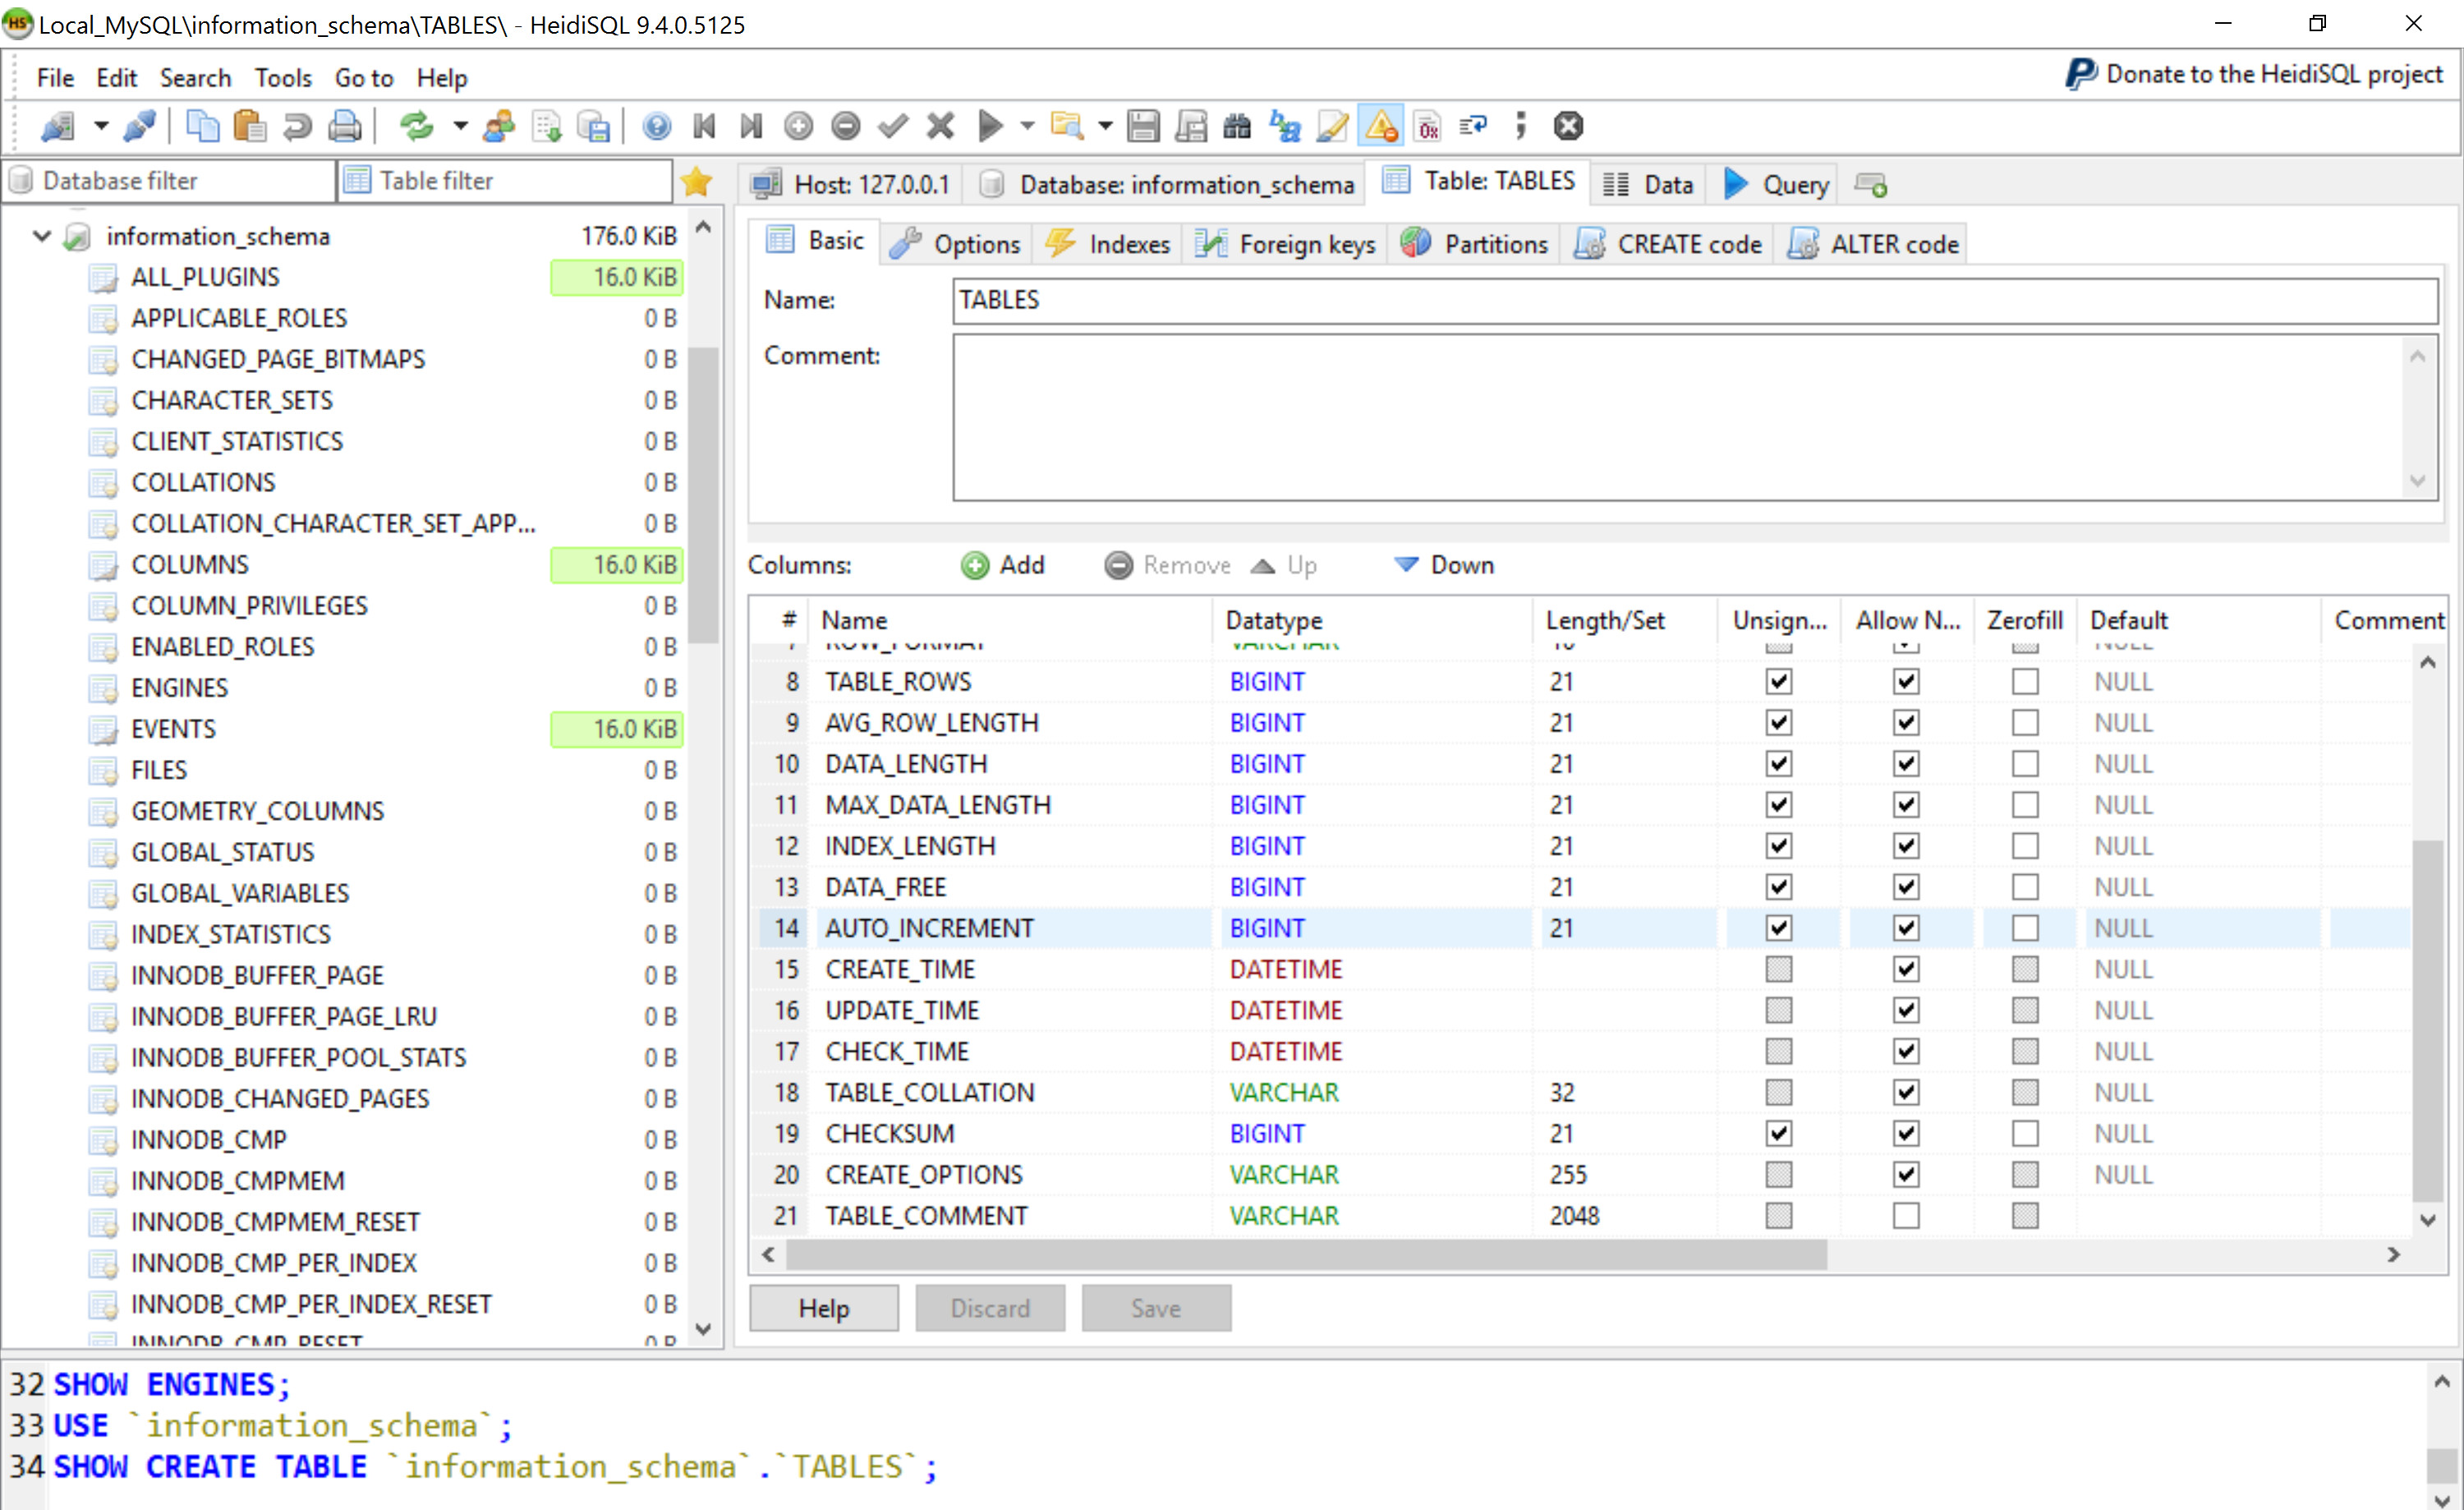The height and width of the screenshot is (1510, 2464).
Task: Toggle the wrap long lines icon
Action: (1474, 126)
